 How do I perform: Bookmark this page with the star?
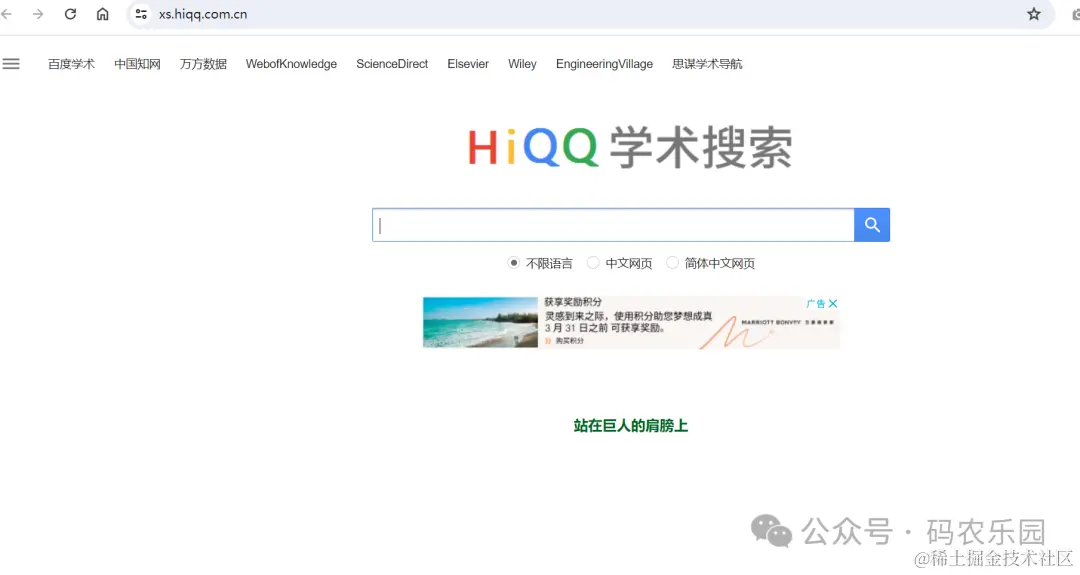1034,14
